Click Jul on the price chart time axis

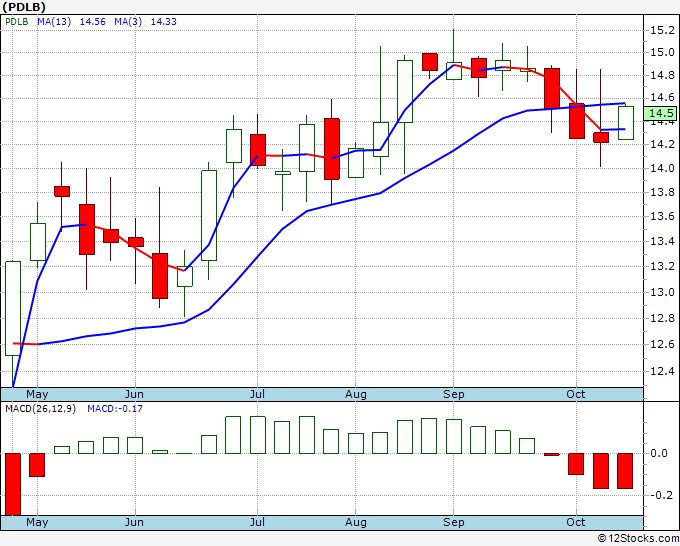(257, 394)
